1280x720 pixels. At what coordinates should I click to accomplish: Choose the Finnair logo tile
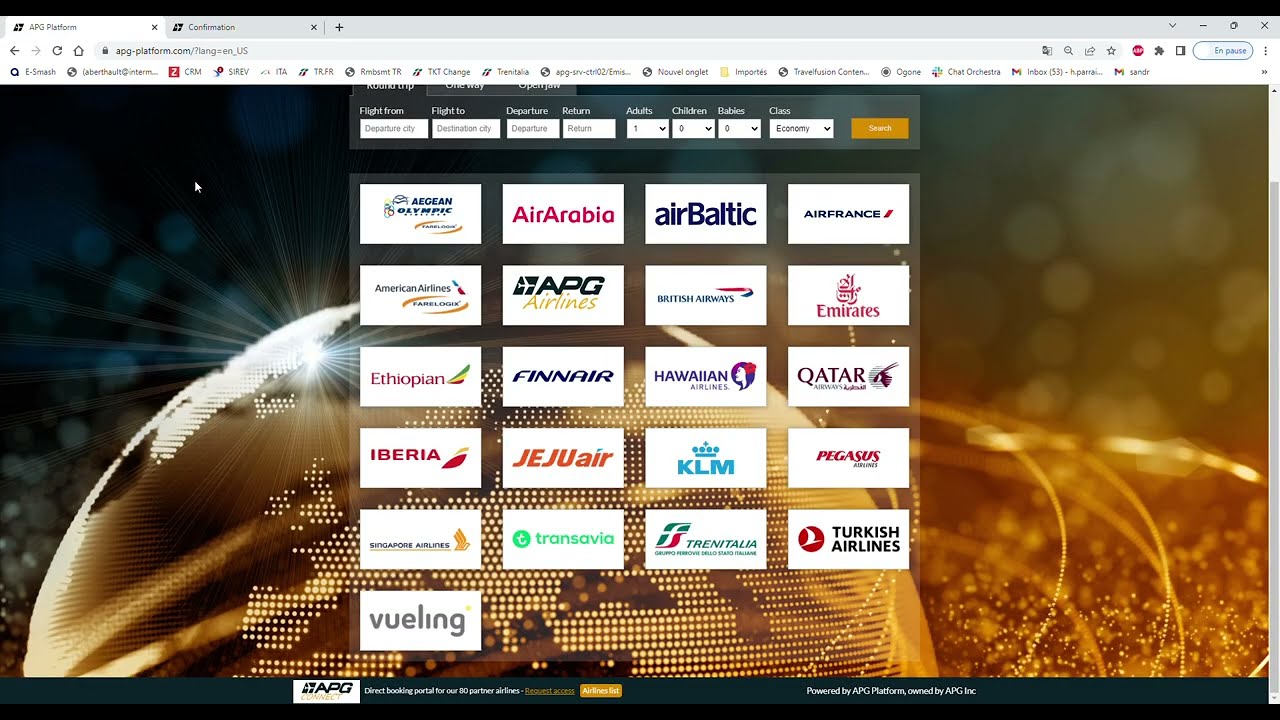click(563, 377)
